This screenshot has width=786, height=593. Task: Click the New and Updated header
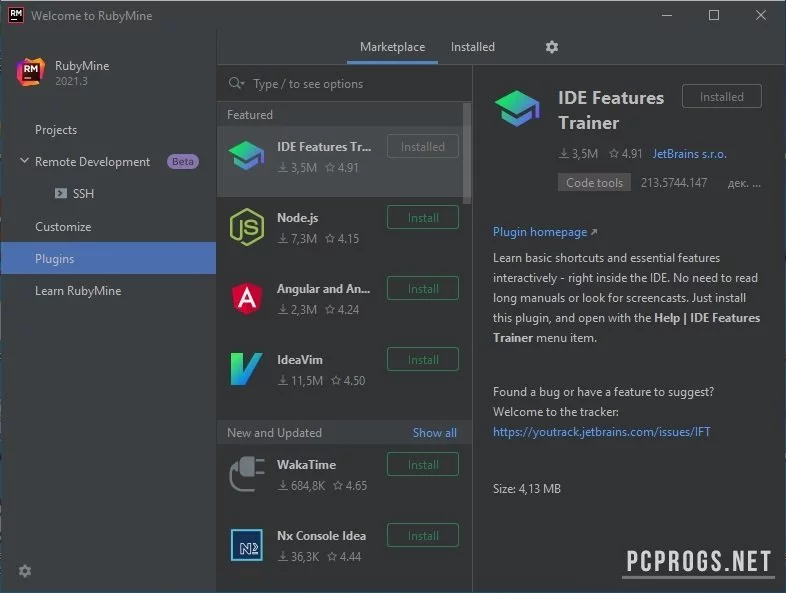pos(274,433)
